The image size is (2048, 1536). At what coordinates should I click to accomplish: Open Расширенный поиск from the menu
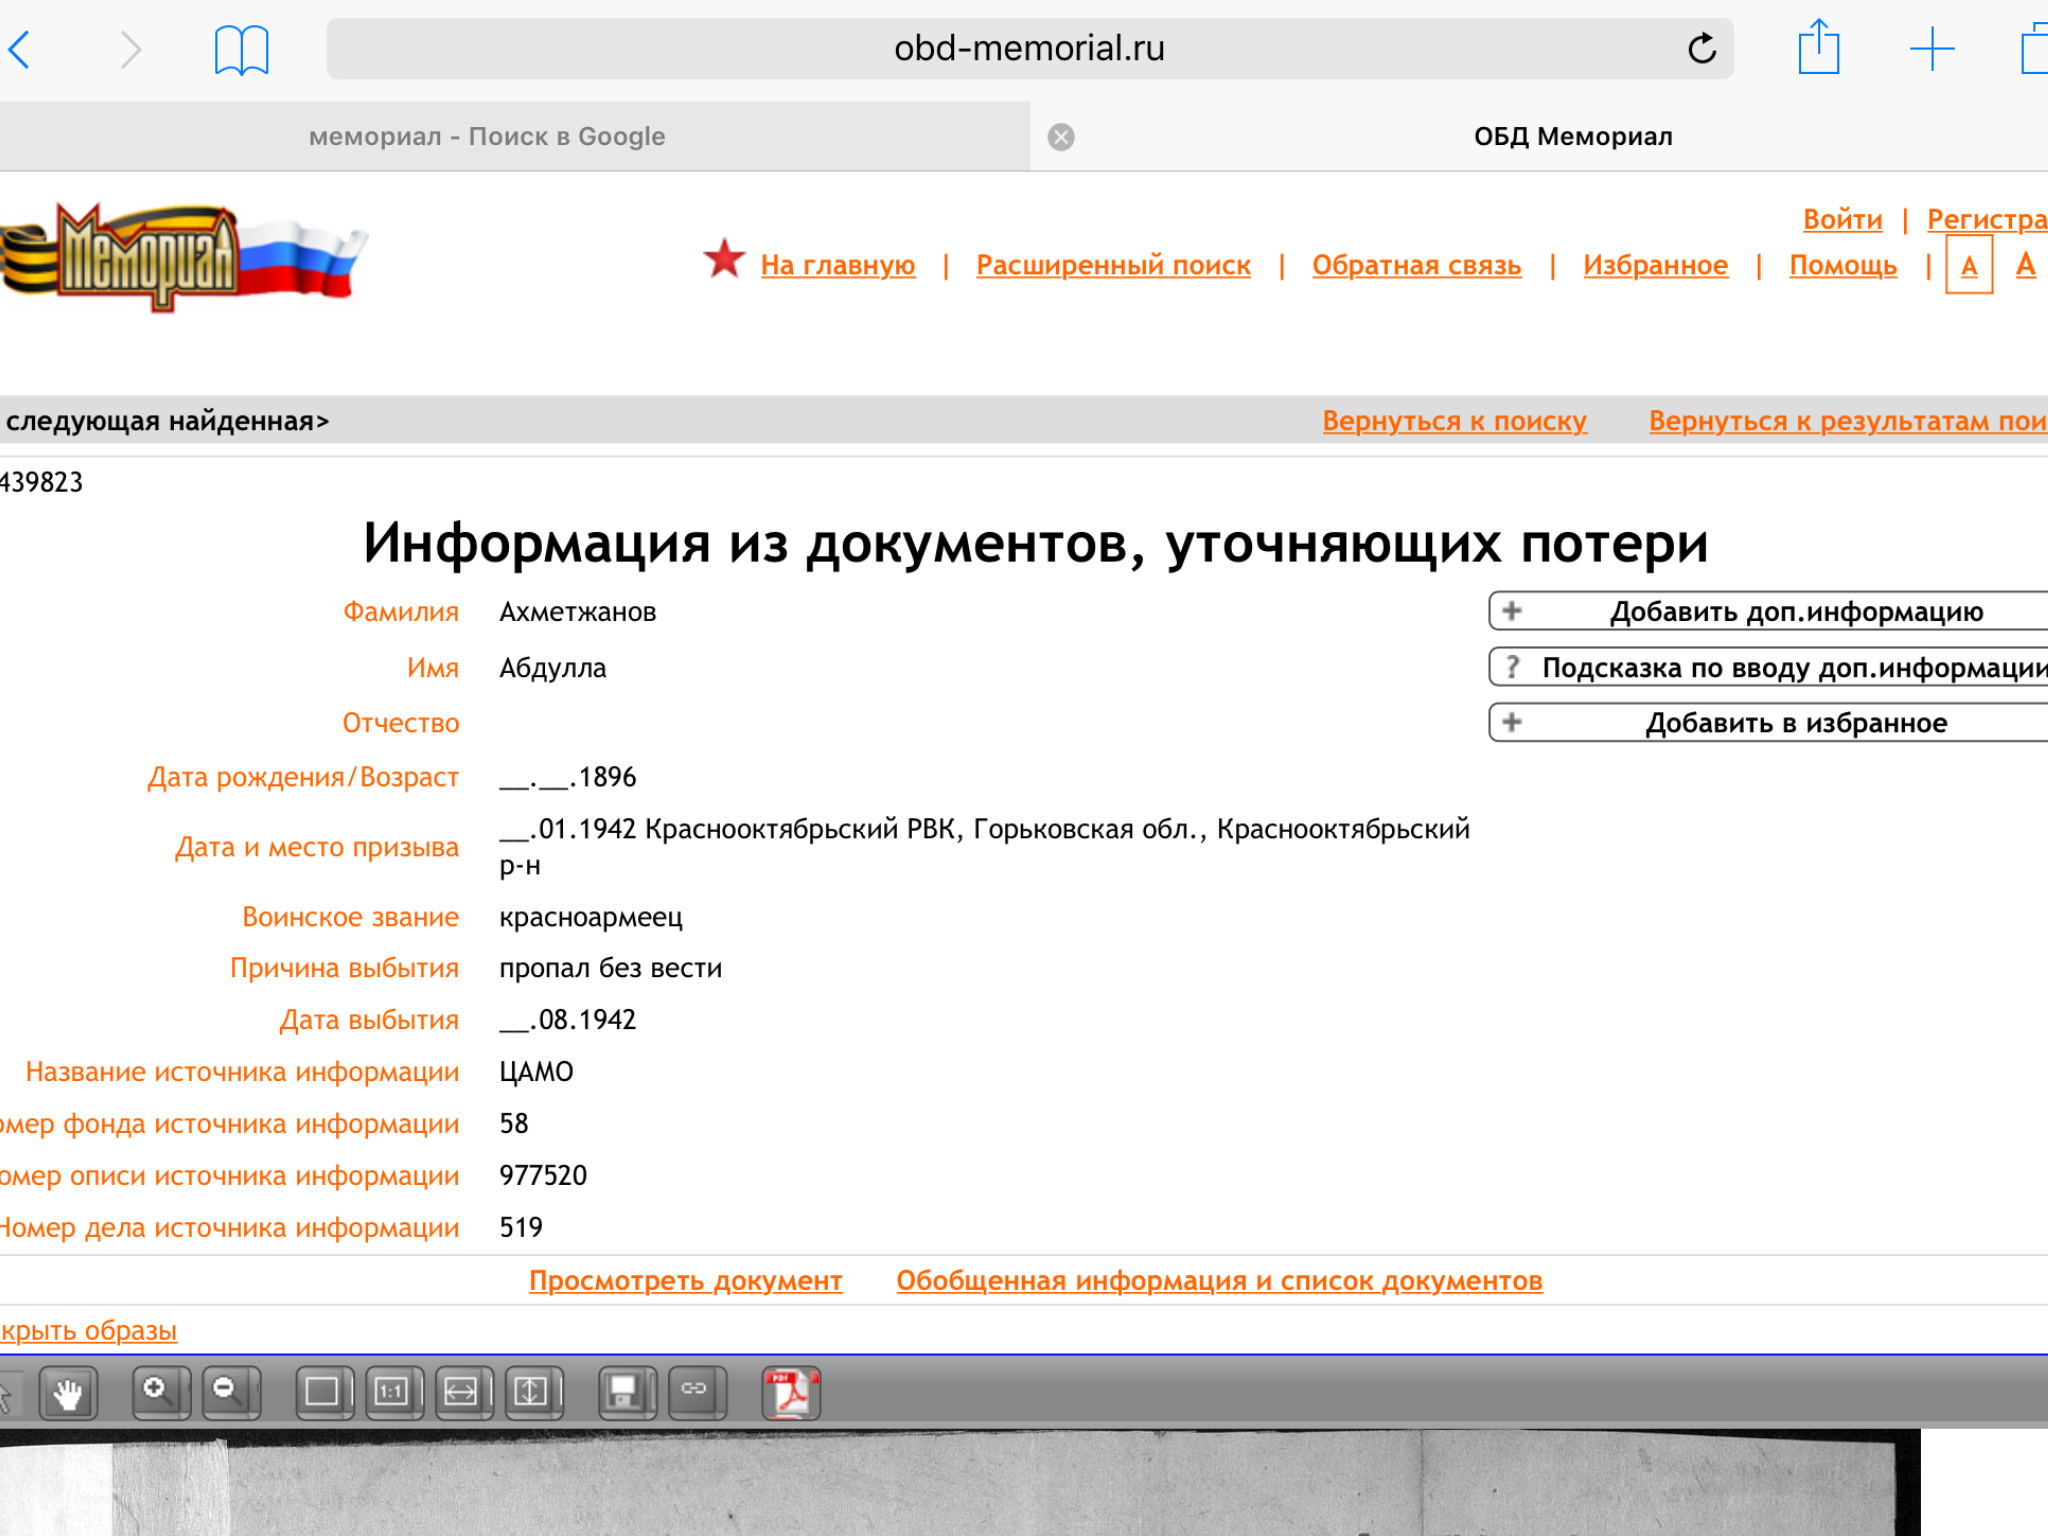[x=1113, y=265]
